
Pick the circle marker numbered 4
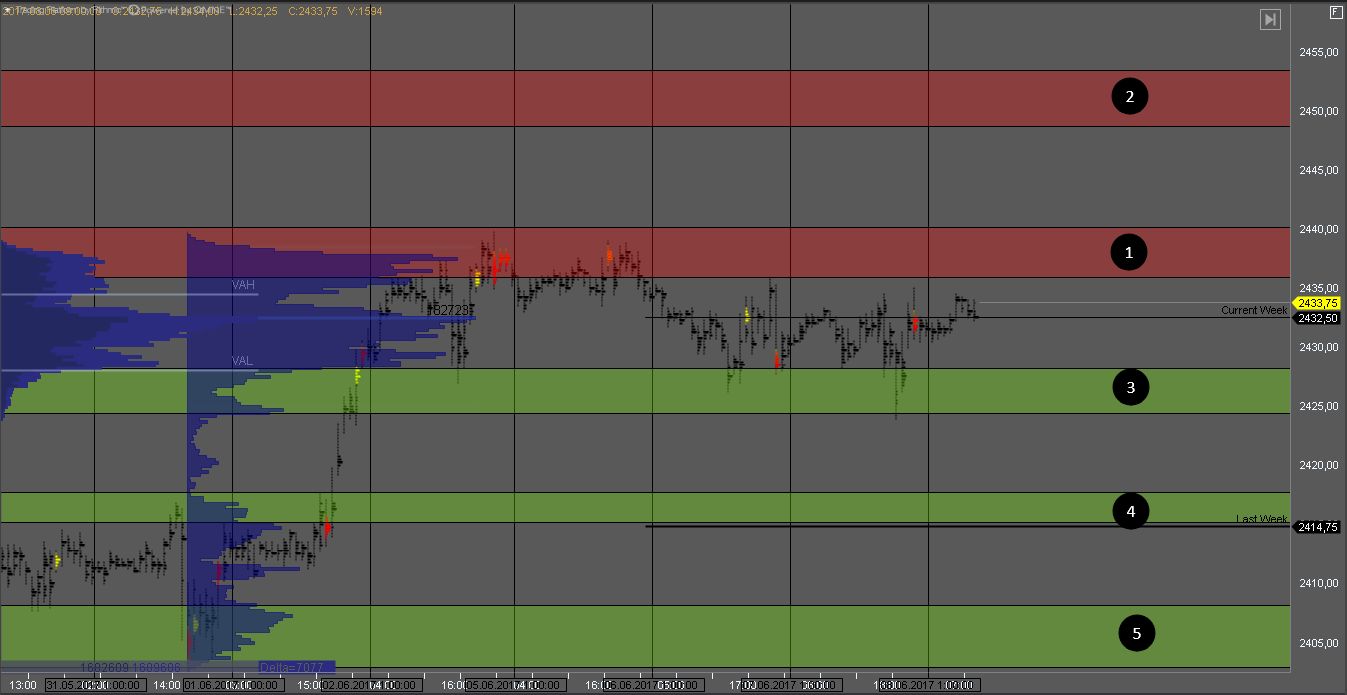1131,512
